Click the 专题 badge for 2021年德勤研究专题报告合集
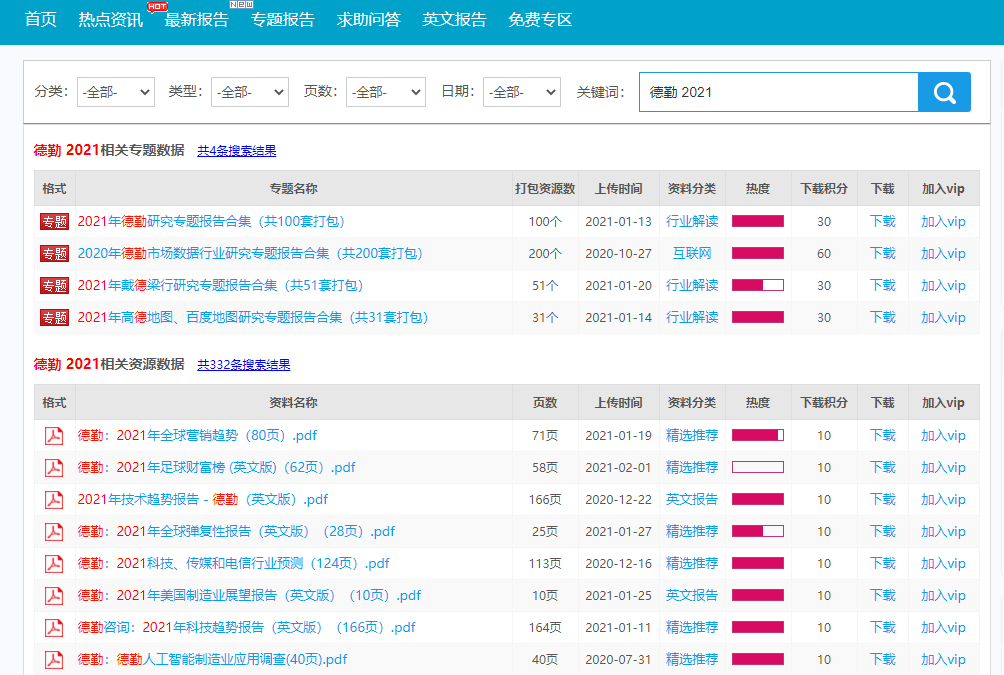 point(54,222)
